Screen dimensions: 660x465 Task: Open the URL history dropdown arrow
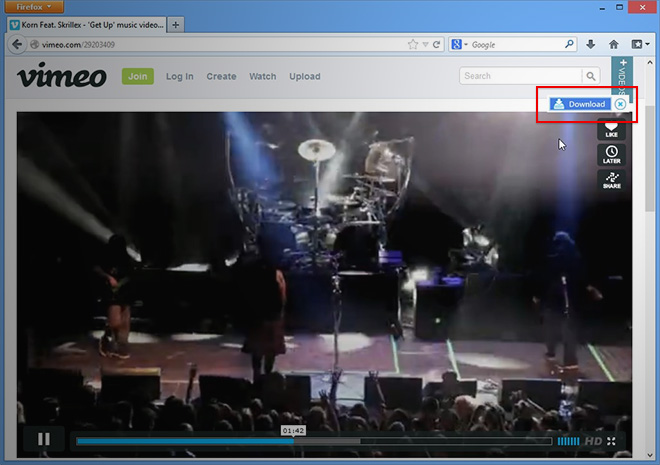(426, 44)
